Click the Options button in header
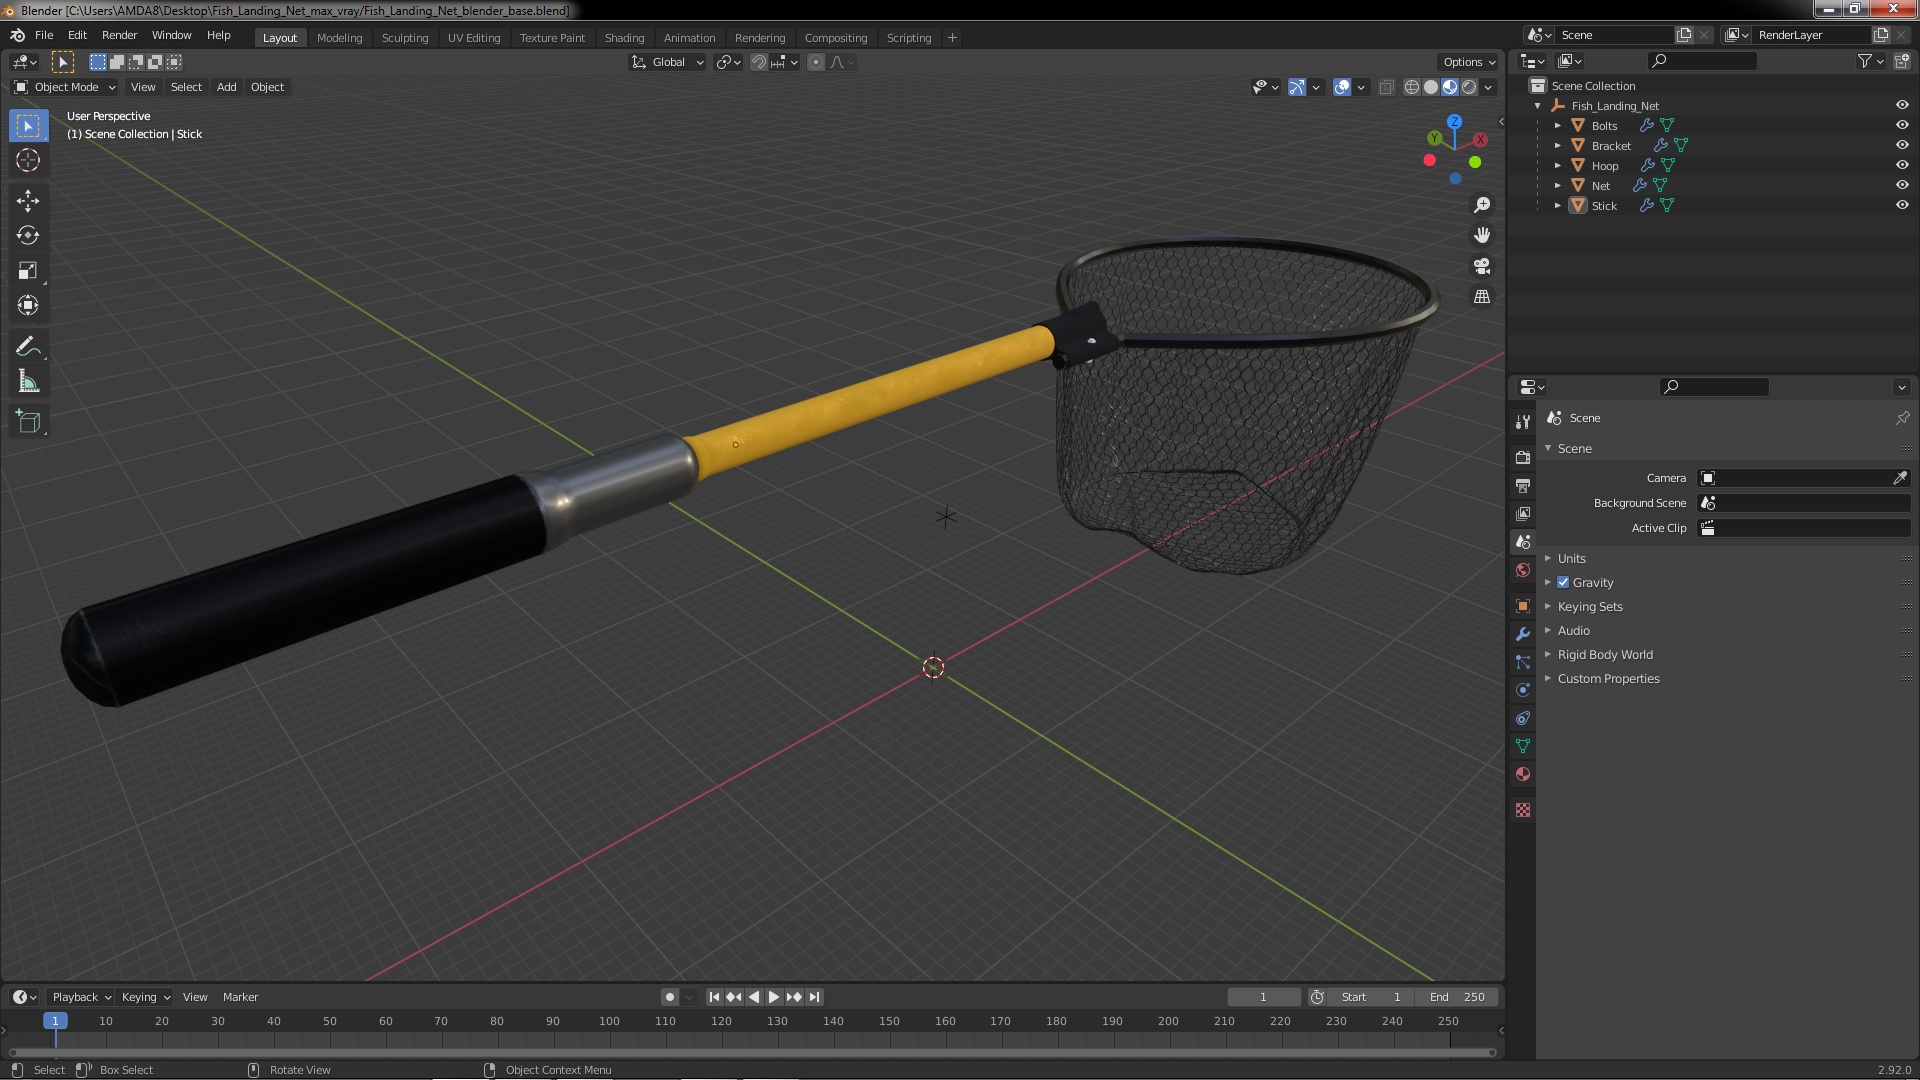 coord(1469,62)
